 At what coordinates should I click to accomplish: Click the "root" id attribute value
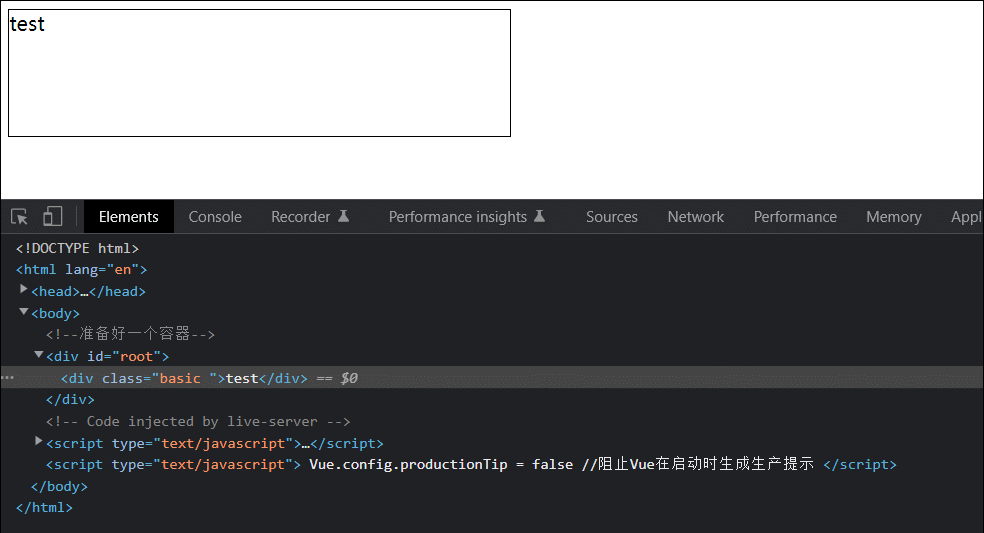click(x=136, y=357)
